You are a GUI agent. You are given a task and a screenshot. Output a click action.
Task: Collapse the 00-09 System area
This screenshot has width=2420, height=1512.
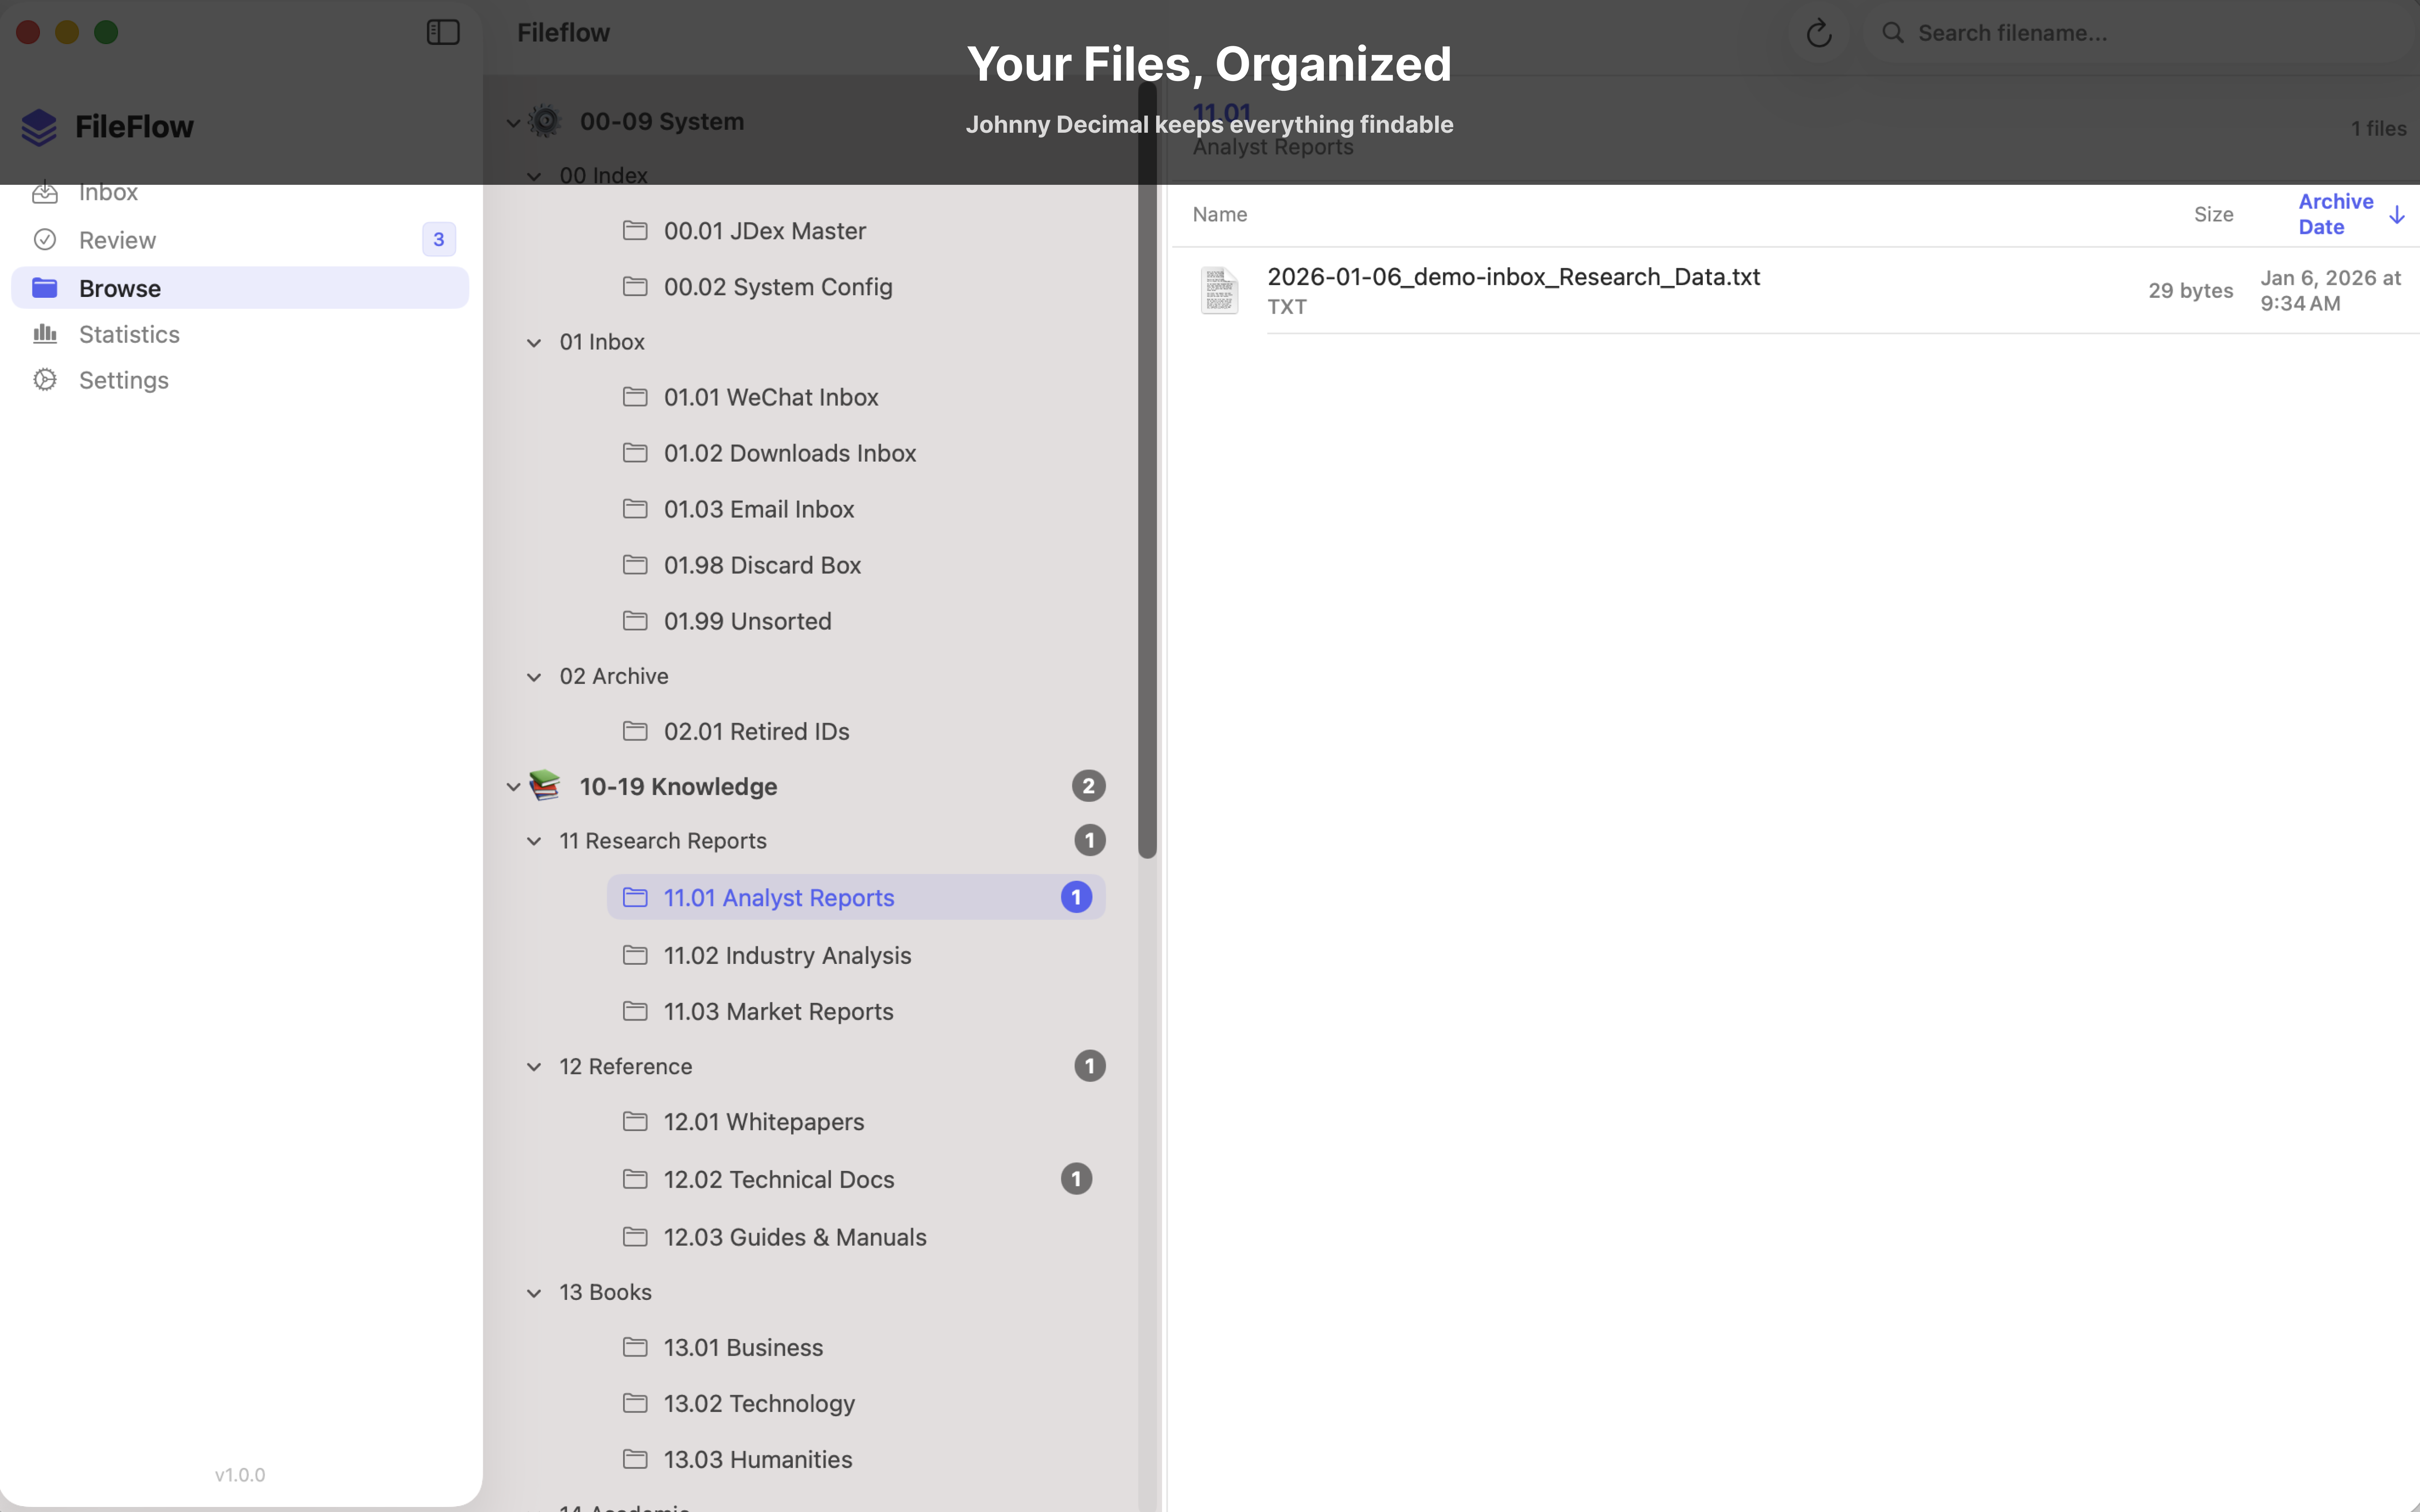click(x=513, y=121)
